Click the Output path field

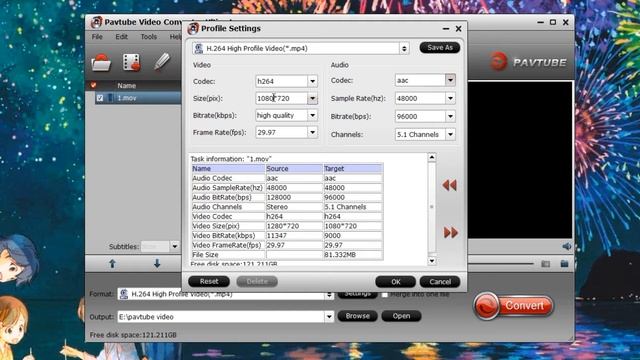221,317
